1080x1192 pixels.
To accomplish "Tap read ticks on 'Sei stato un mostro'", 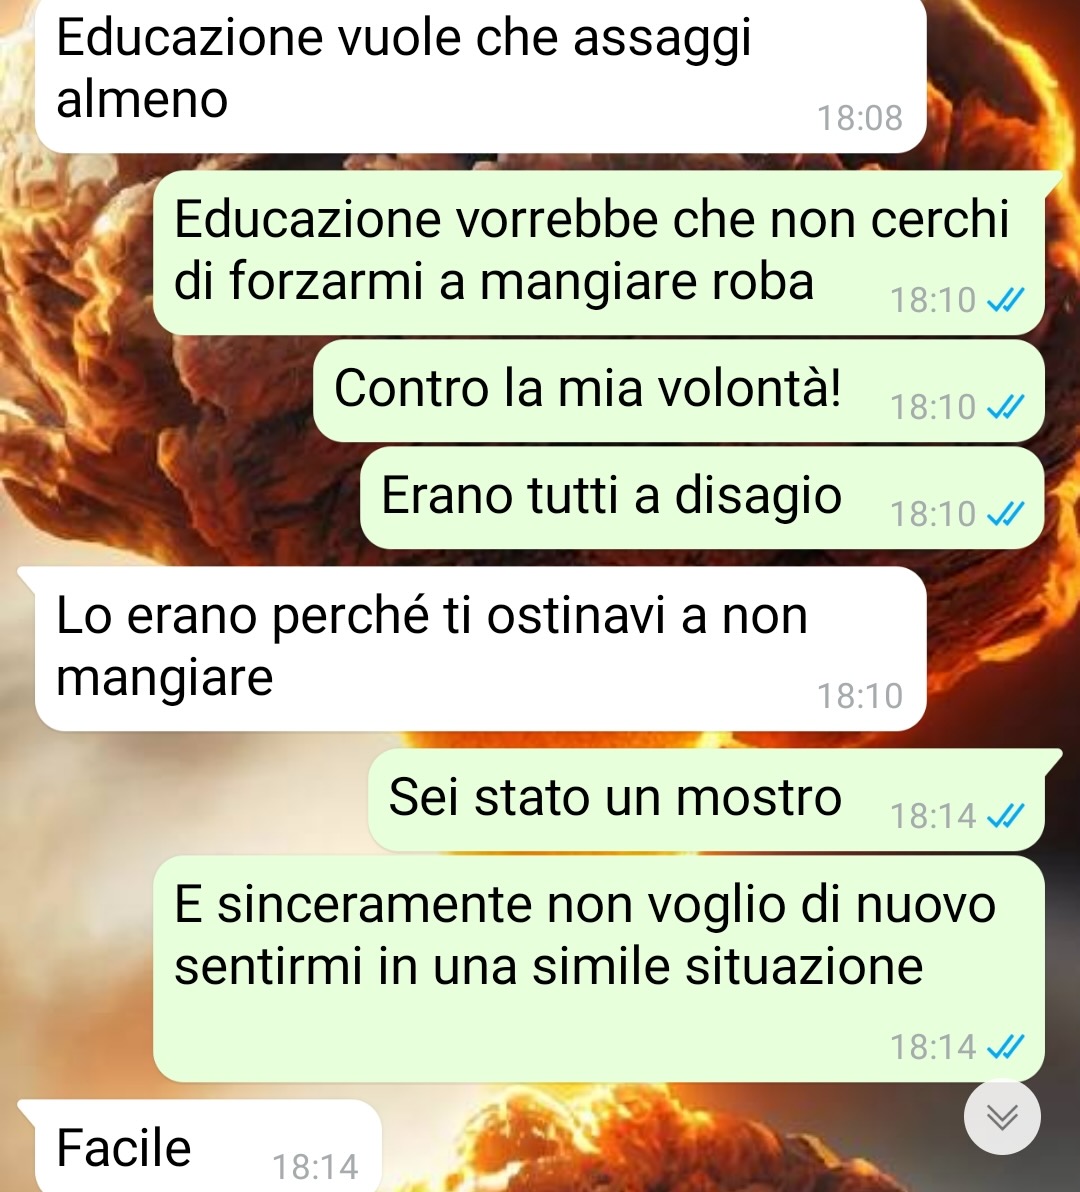I will (x=1006, y=816).
